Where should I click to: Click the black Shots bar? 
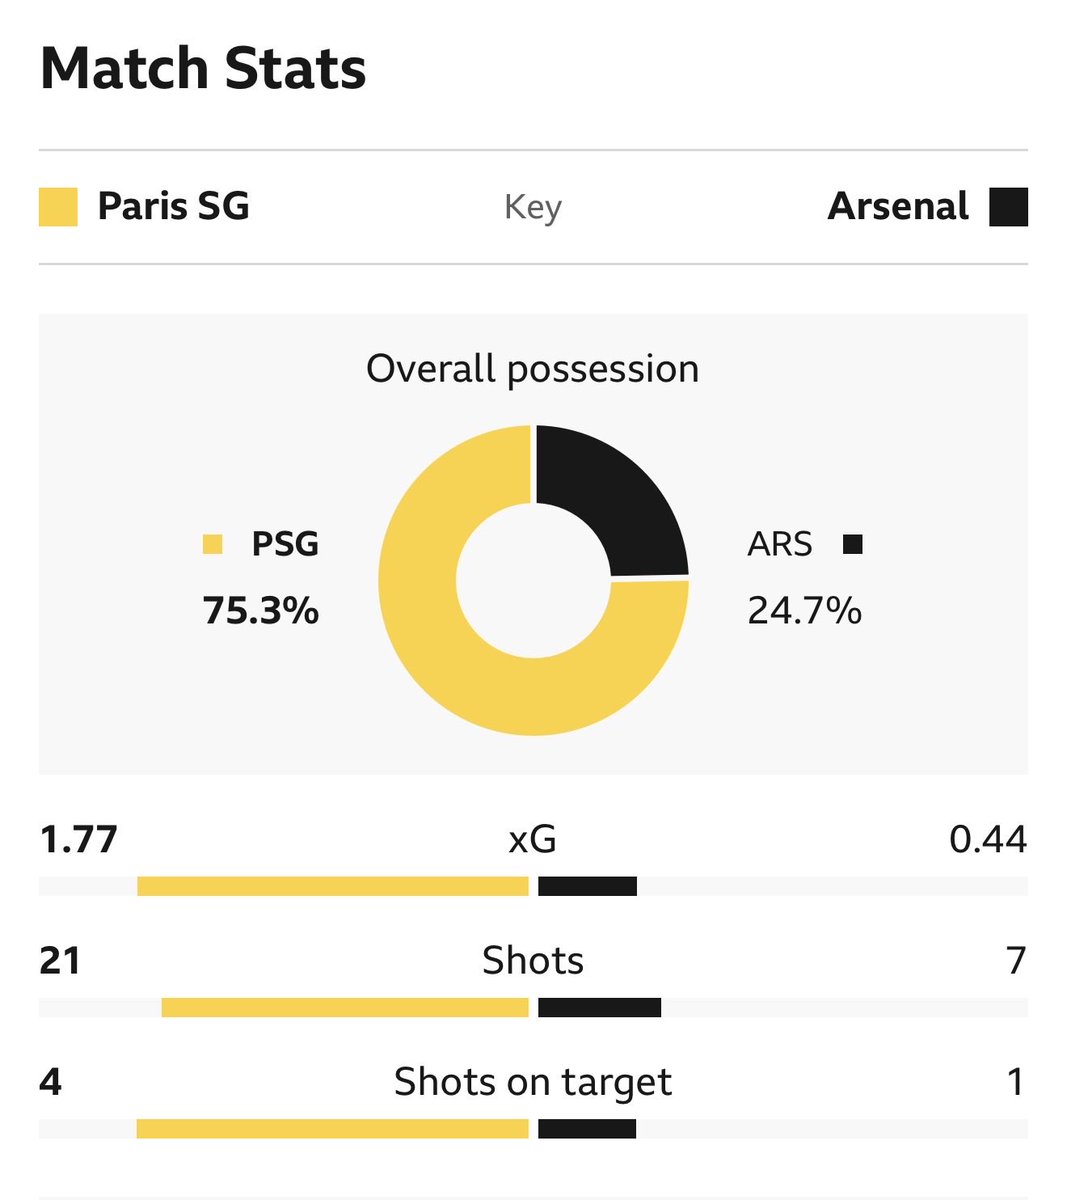[x=599, y=1007]
